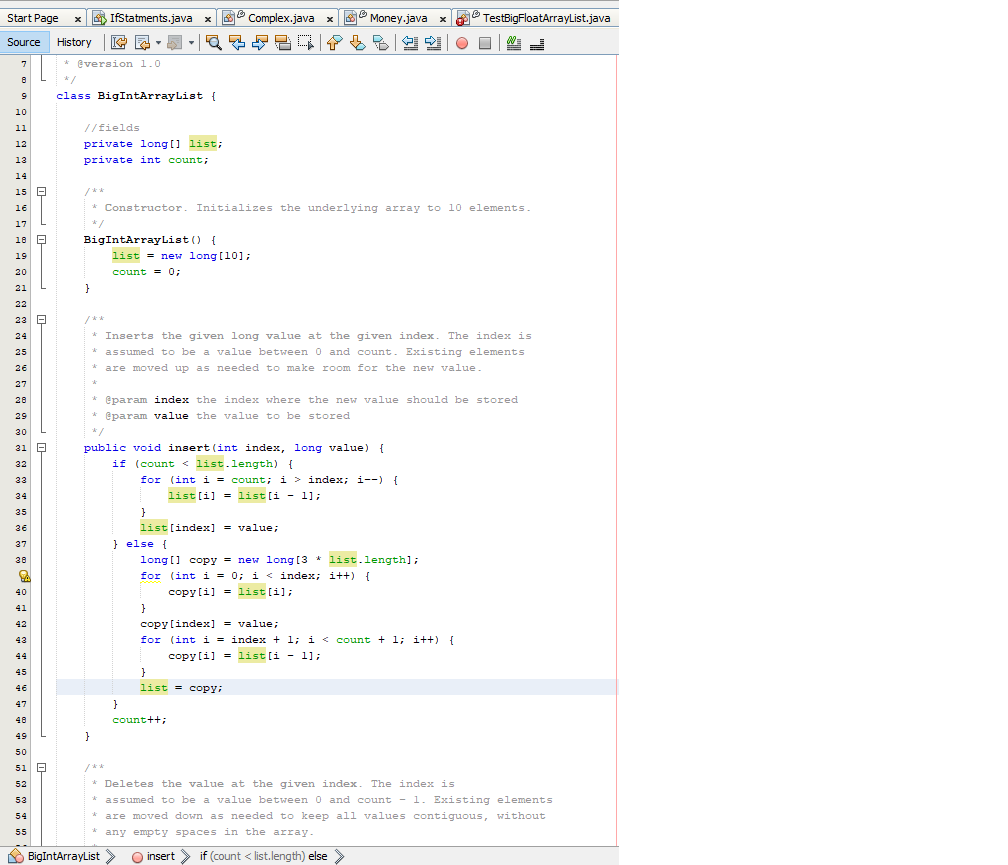This screenshot has height=865, width=1008.
Task: Toggle a bookmark on the current line
Action: point(381,42)
